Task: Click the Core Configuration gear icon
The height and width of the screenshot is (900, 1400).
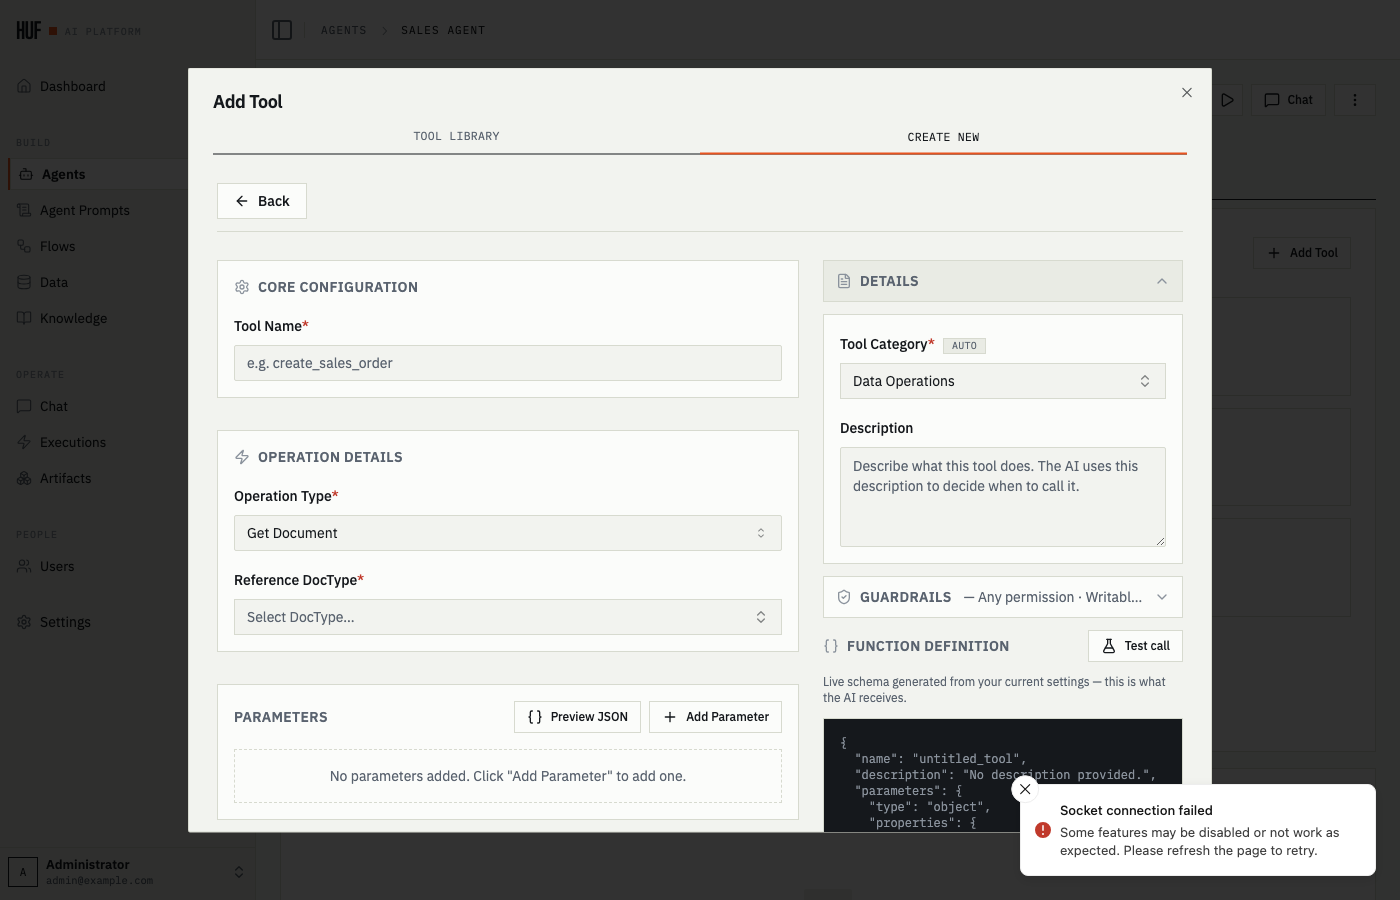Action: point(242,287)
